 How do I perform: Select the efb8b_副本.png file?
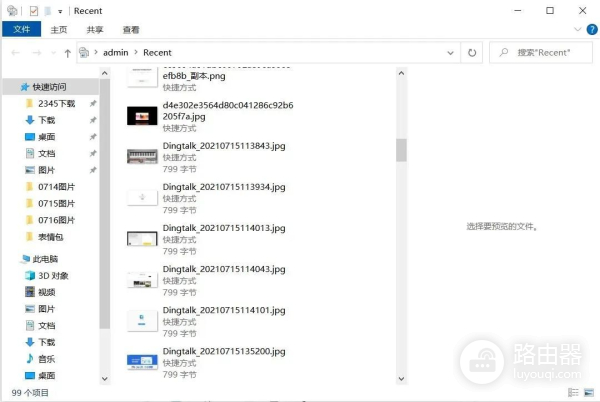(x=194, y=76)
